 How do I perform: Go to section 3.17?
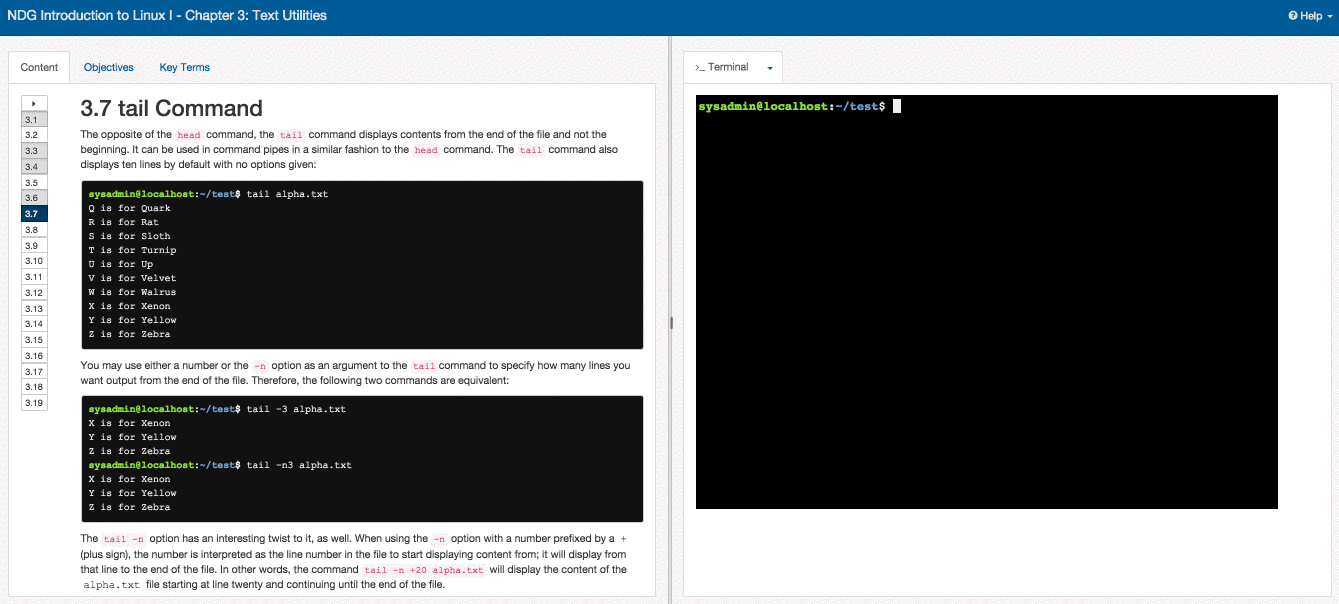tap(34, 371)
